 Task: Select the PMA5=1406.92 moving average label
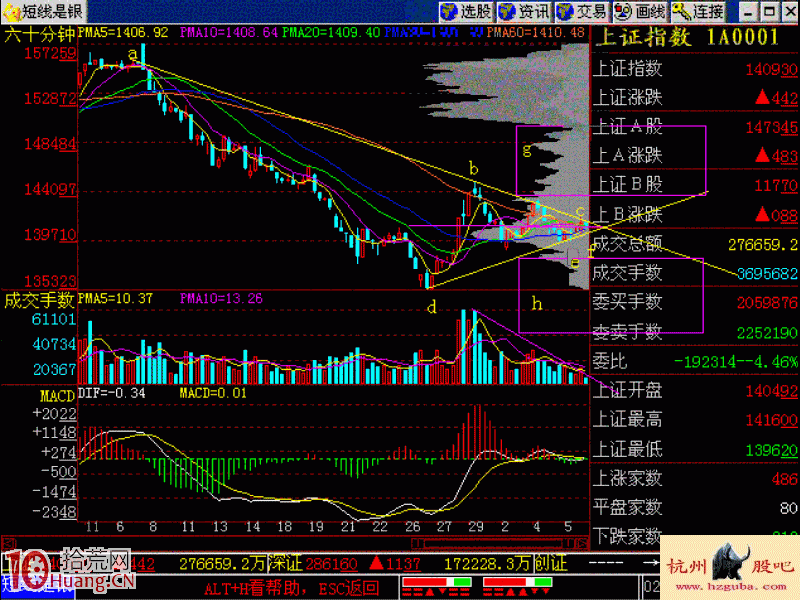(123, 33)
